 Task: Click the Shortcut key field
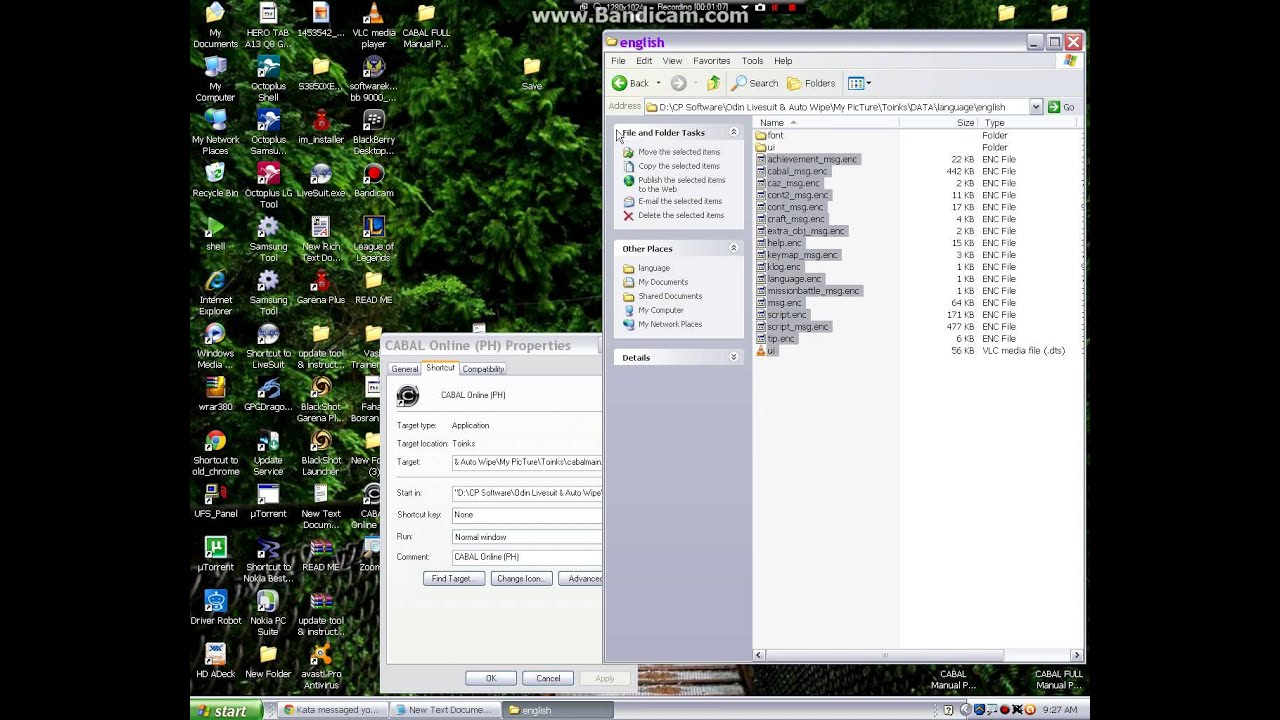527,515
